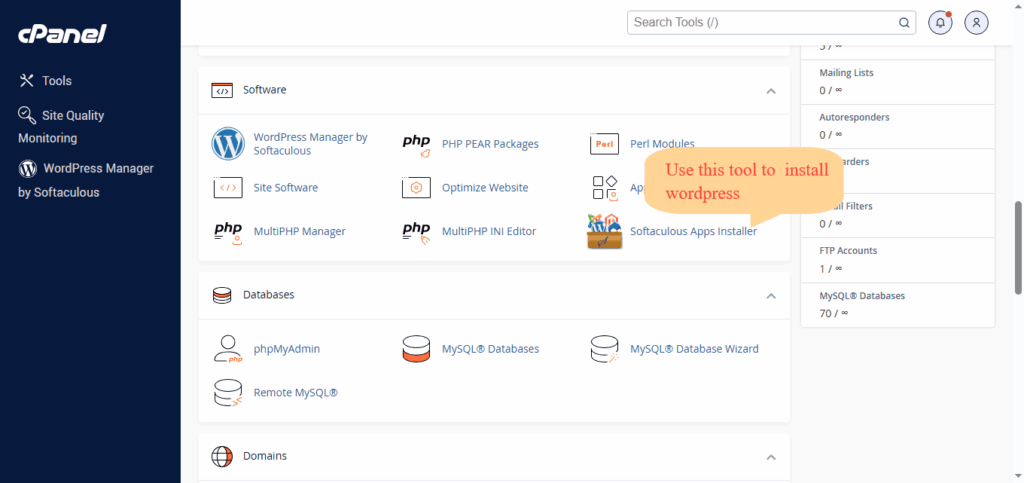Viewport: 1024px width, 483px height.
Task: Open Site Software
Action: (285, 187)
